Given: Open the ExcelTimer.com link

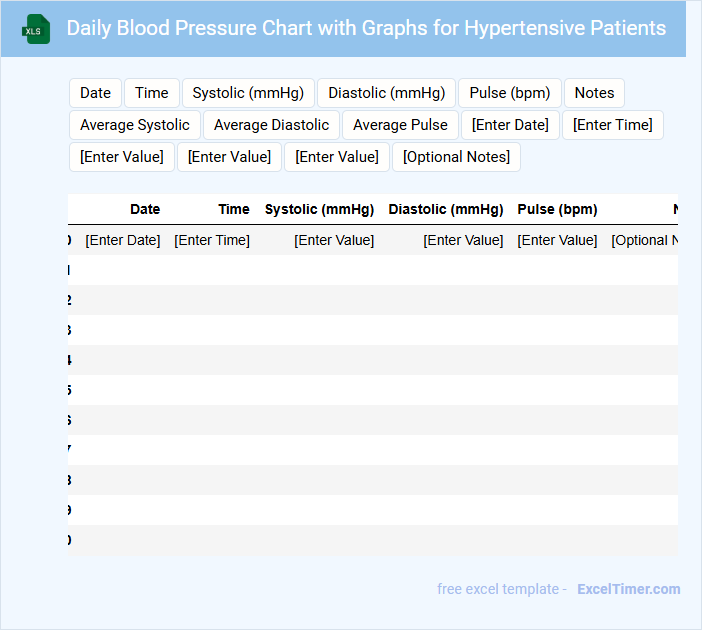Looking at the screenshot, I should click(628, 589).
